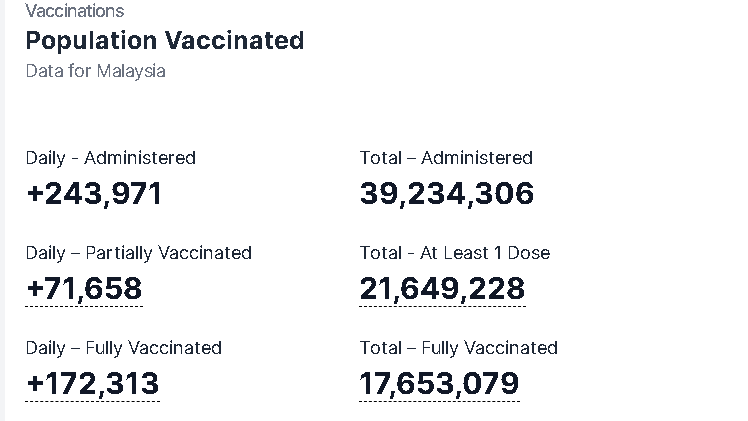
Task: Click the dotted-underlined +71,658 value
Action: [84, 288]
